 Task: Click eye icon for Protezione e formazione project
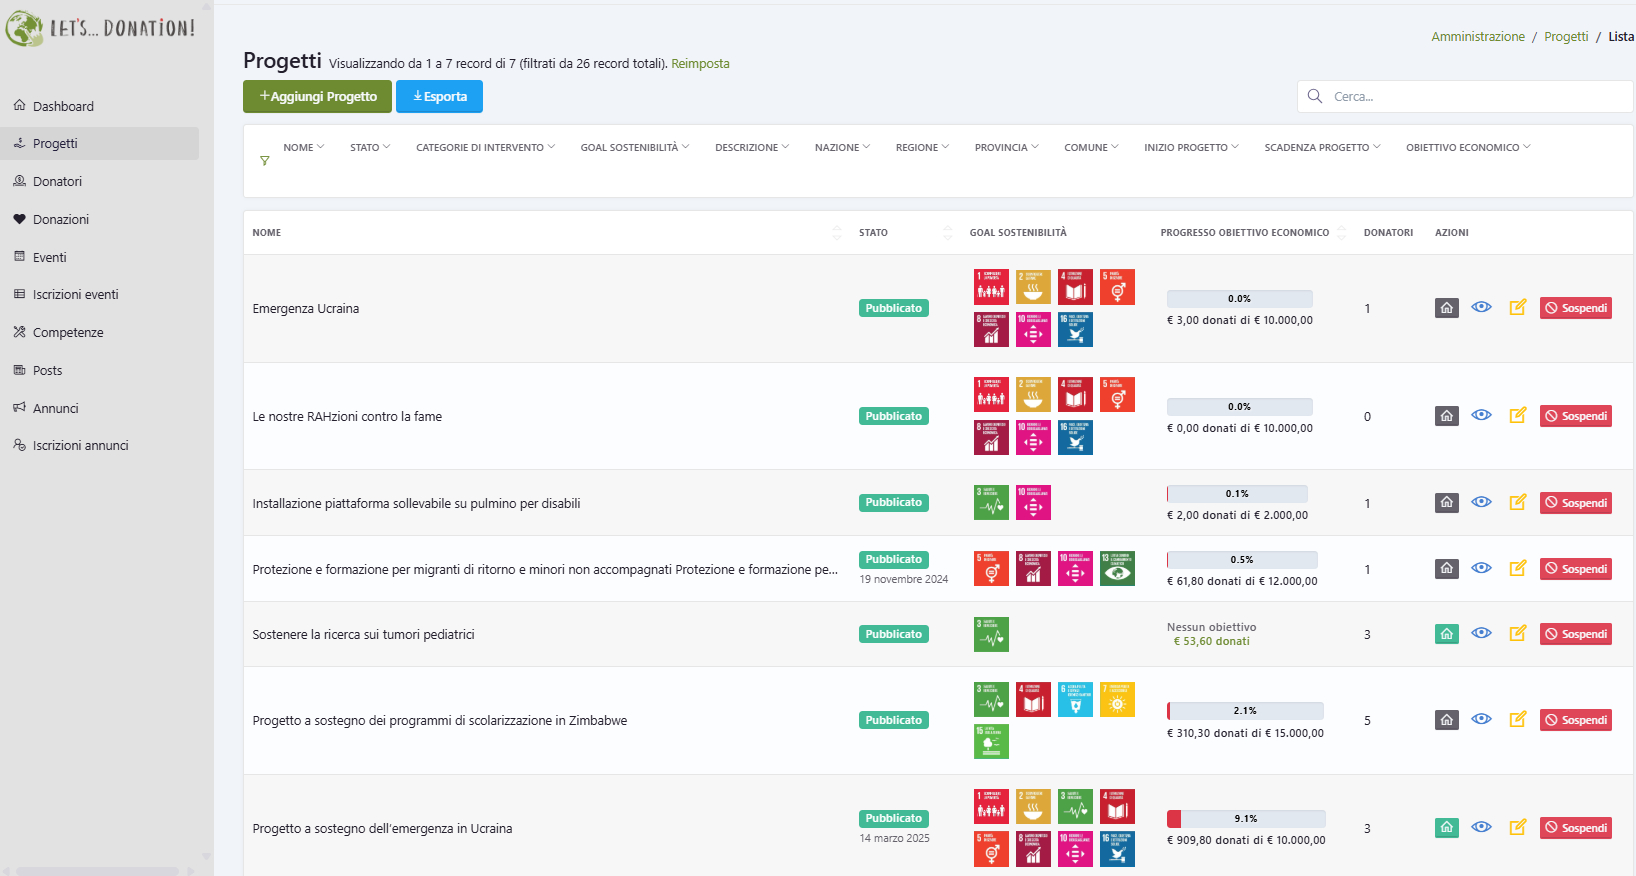(x=1481, y=568)
